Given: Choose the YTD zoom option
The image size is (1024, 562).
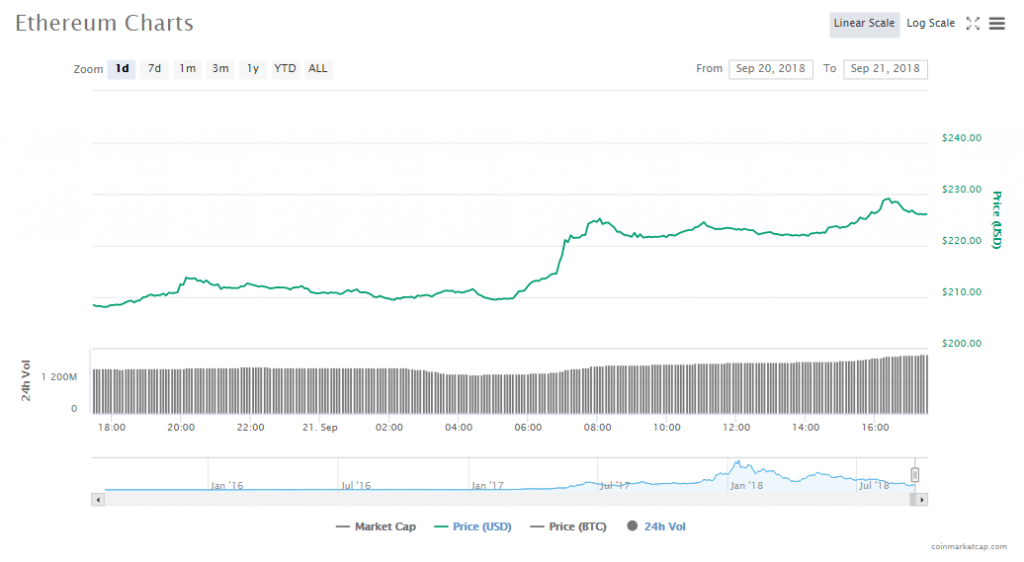Looking at the screenshot, I should coord(285,69).
